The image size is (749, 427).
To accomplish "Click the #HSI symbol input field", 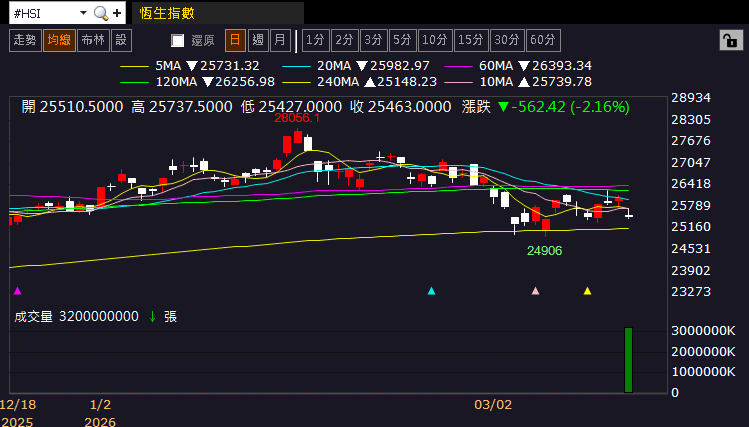I will coord(44,13).
